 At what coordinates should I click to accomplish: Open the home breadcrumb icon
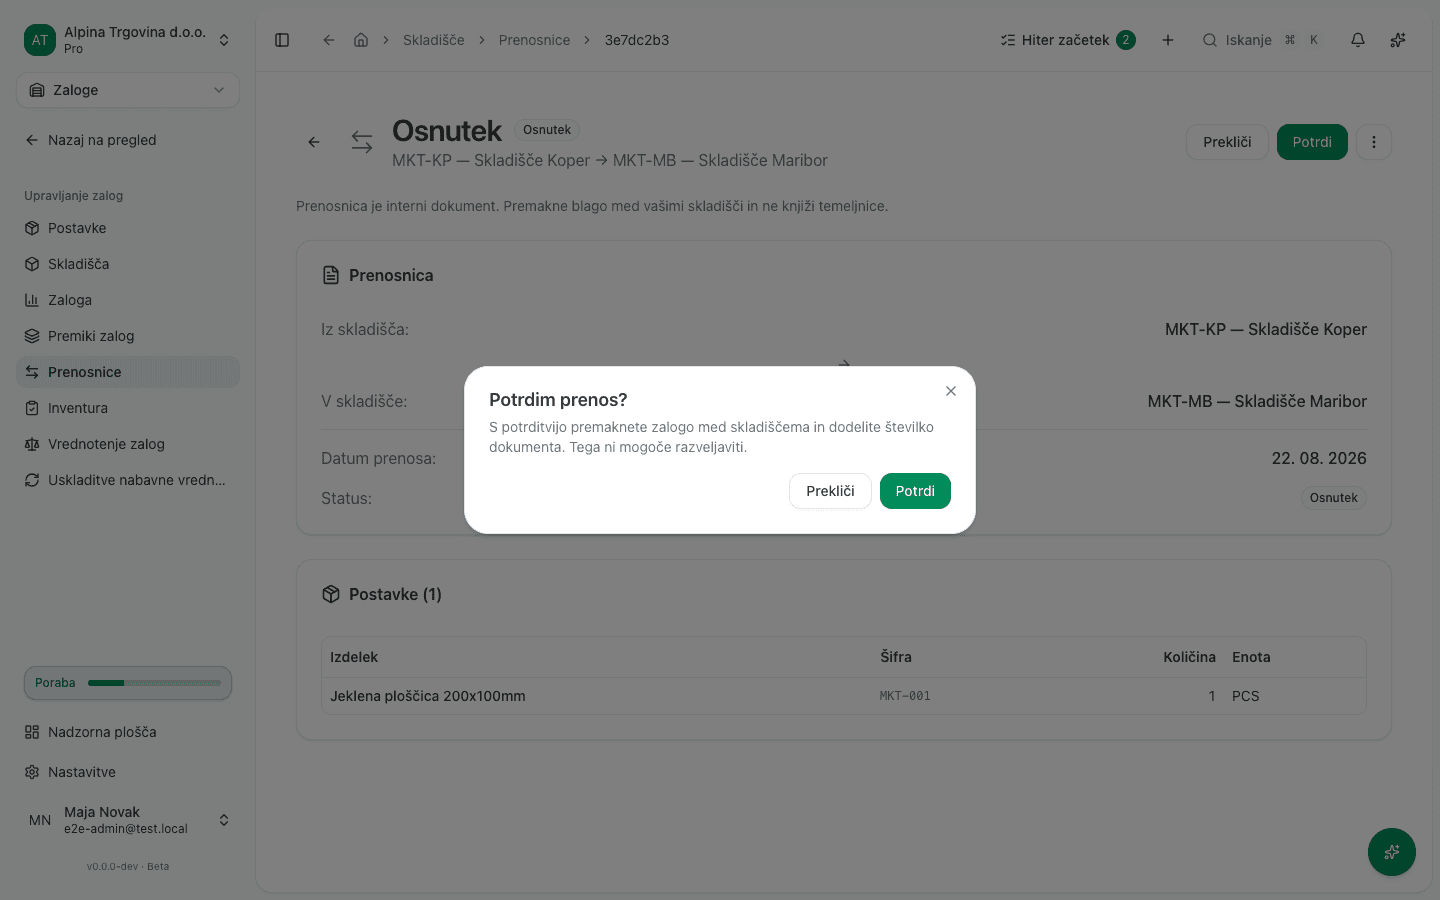(x=361, y=40)
